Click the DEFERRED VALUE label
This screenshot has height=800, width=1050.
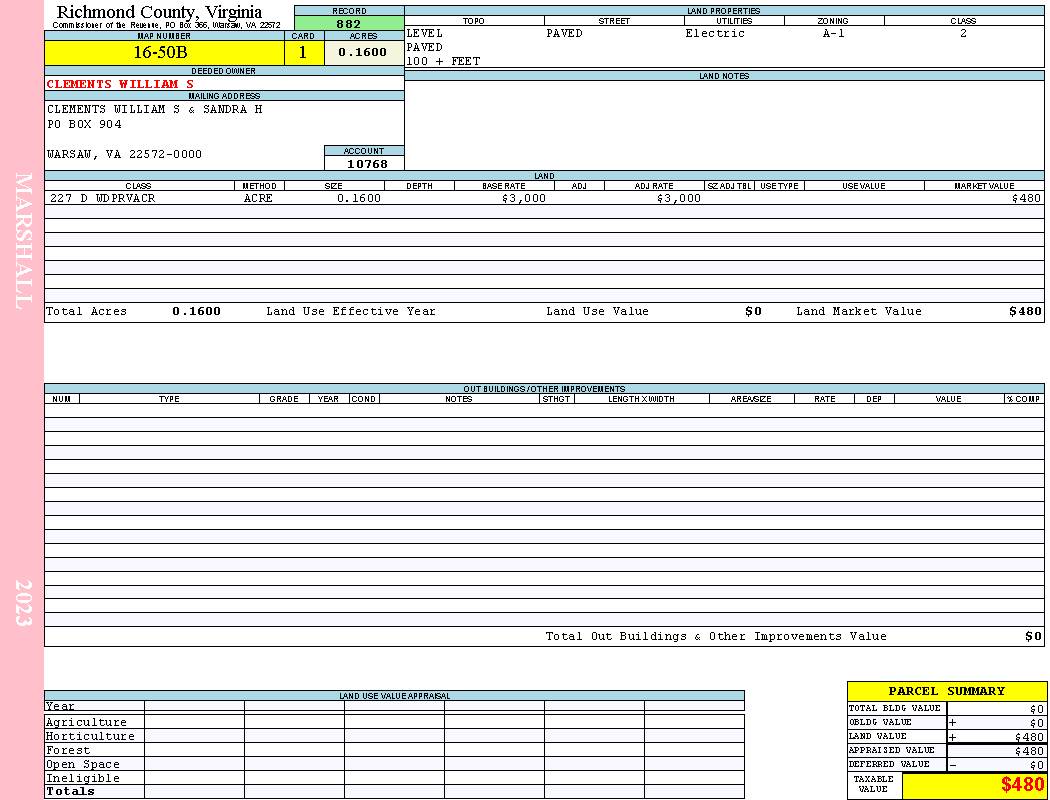(x=889, y=764)
